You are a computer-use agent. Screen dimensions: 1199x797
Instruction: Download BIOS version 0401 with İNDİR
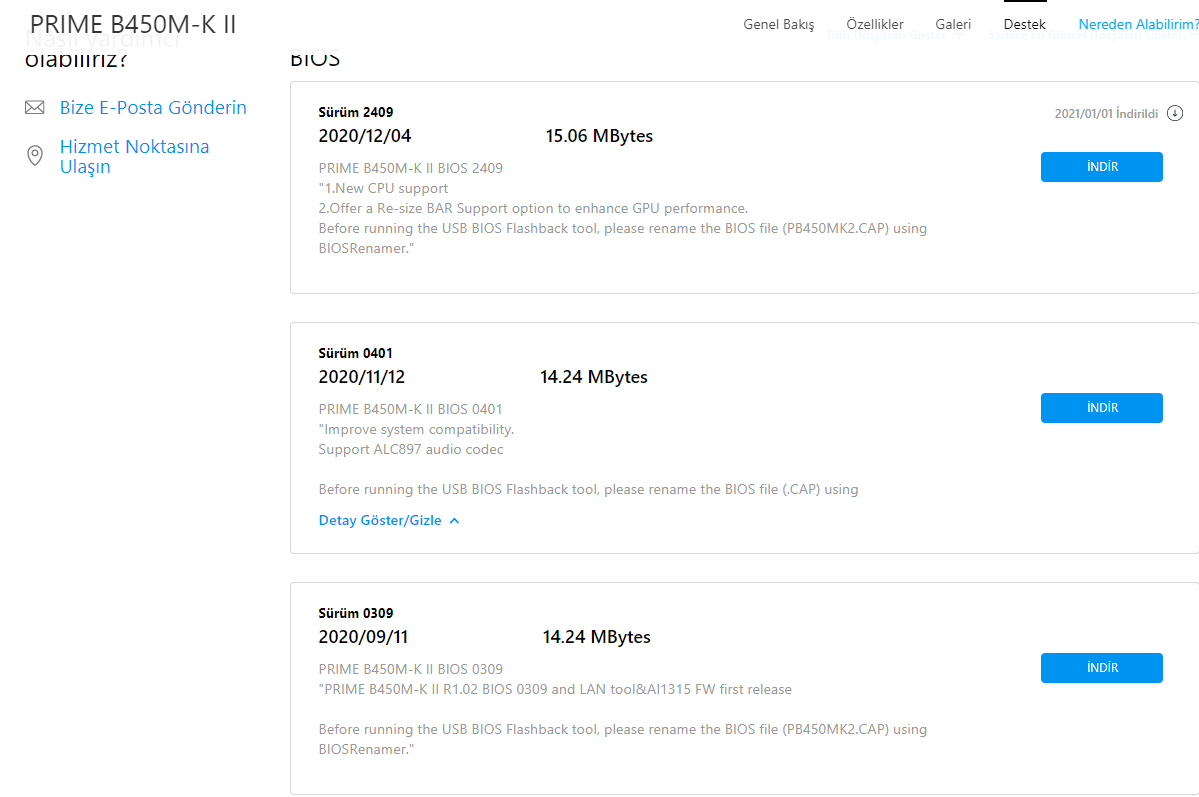click(x=1101, y=408)
